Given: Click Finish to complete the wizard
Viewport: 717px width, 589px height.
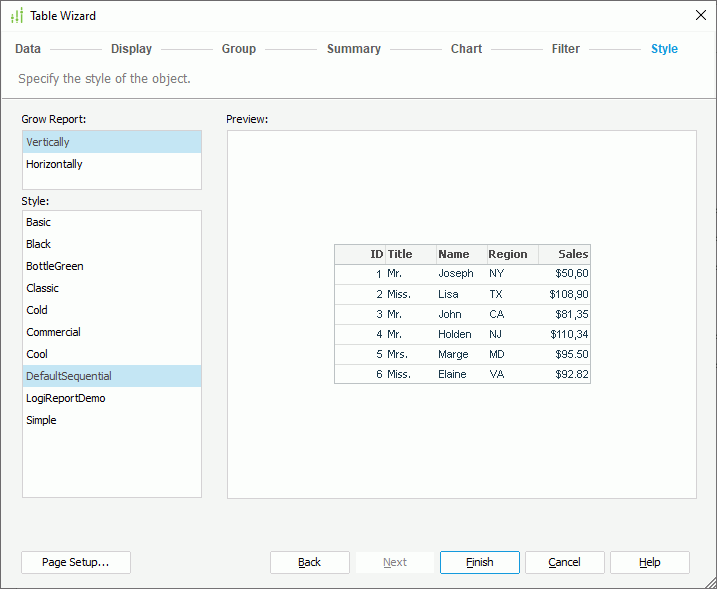Looking at the screenshot, I should tap(479, 562).
